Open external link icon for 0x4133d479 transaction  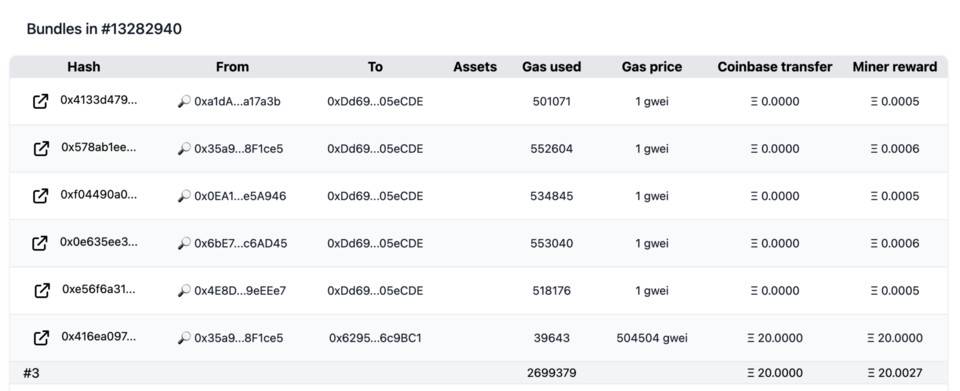pos(40,102)
